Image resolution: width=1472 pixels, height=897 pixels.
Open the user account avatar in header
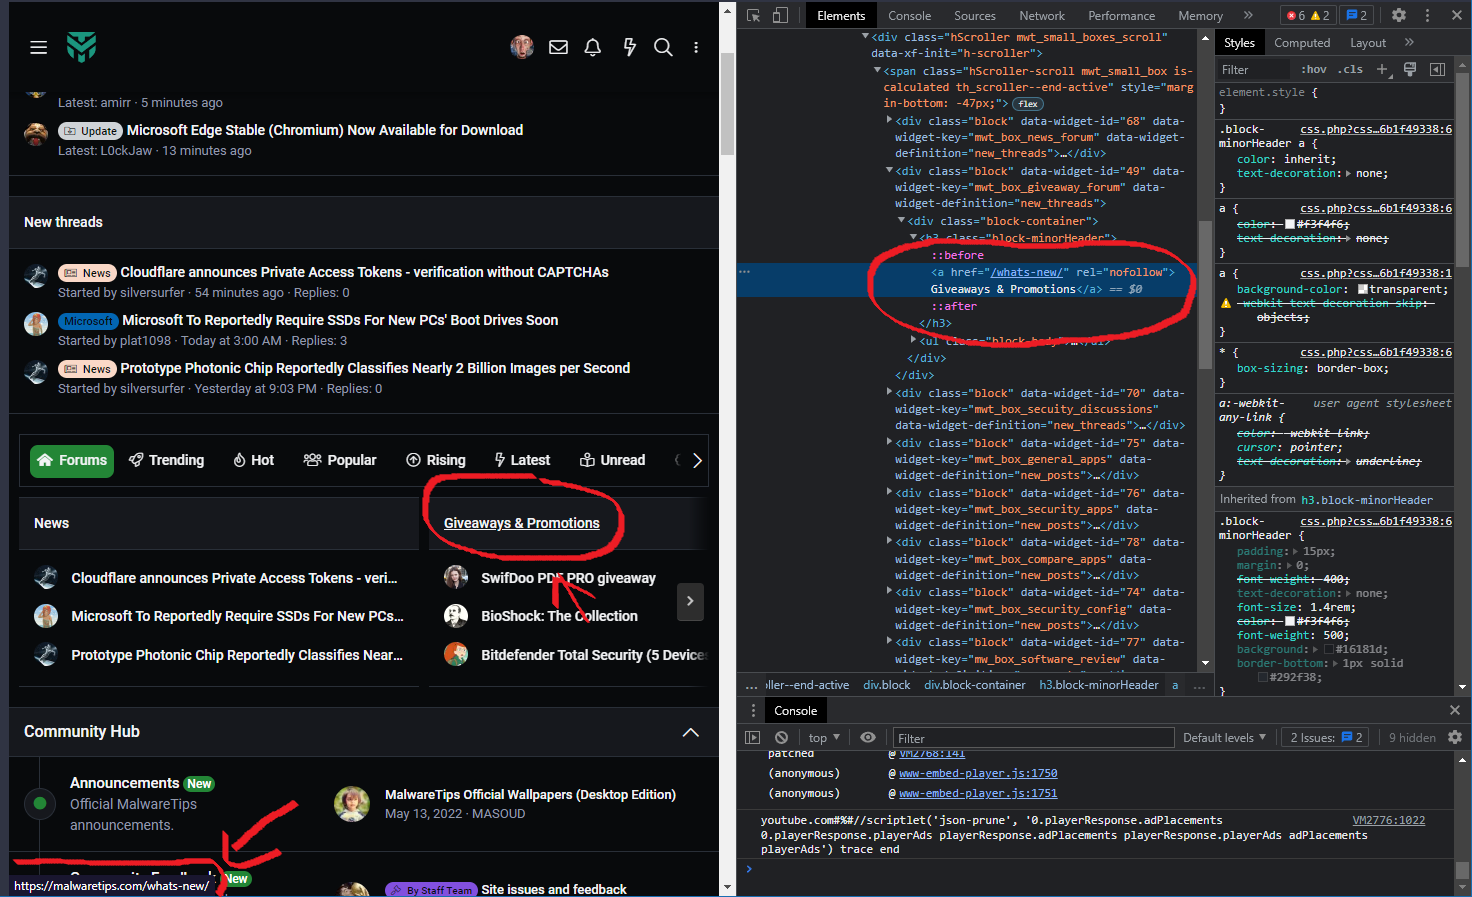pyautogui.click(x=522, y=47)
